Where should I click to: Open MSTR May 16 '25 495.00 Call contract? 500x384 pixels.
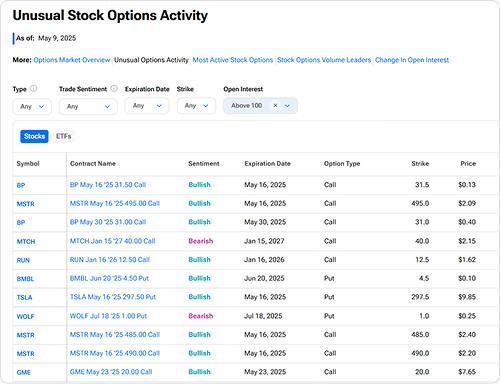[115, 204]
